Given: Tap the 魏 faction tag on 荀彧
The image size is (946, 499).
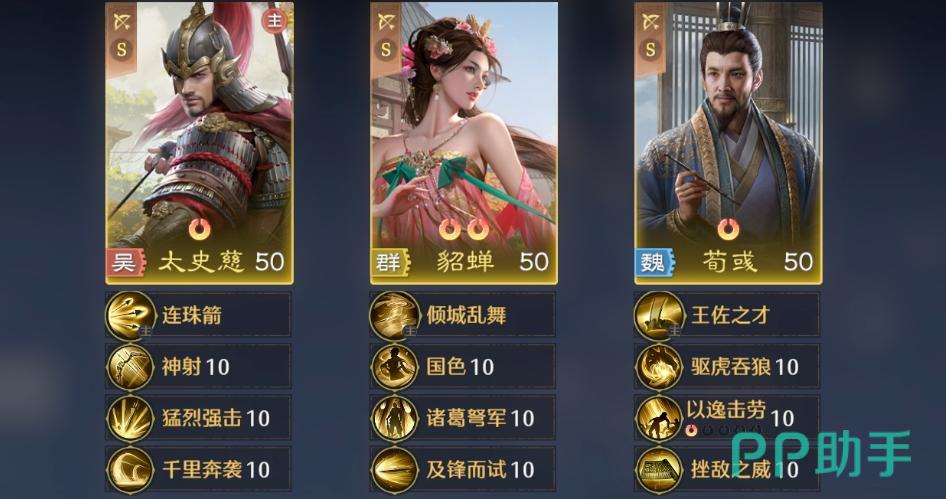Looking at the screenshot, I should click(655, 262).
